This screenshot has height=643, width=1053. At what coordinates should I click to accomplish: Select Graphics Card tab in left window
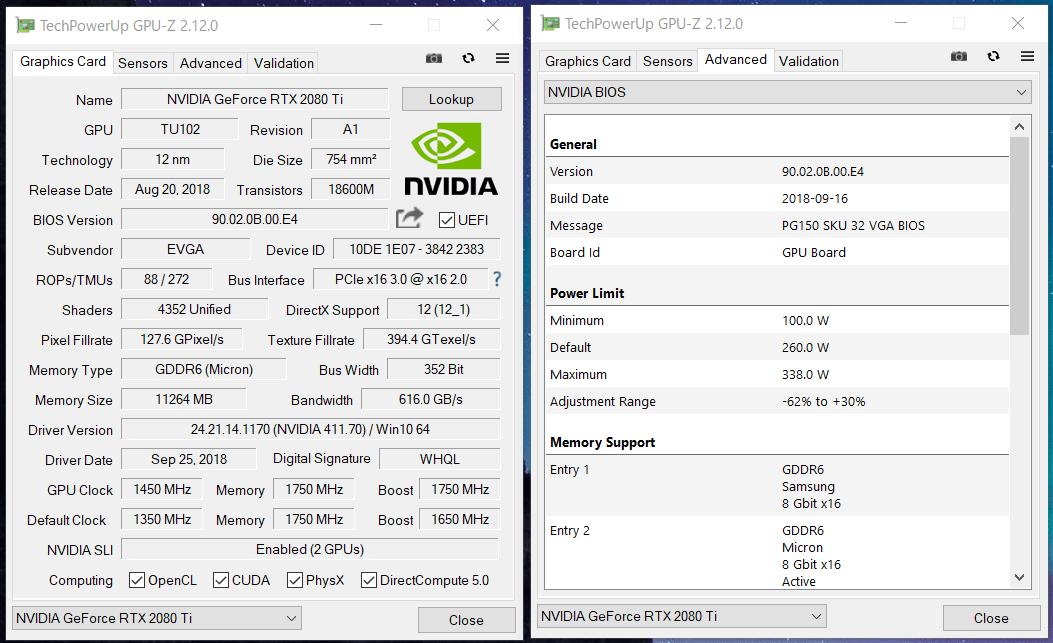63,61
